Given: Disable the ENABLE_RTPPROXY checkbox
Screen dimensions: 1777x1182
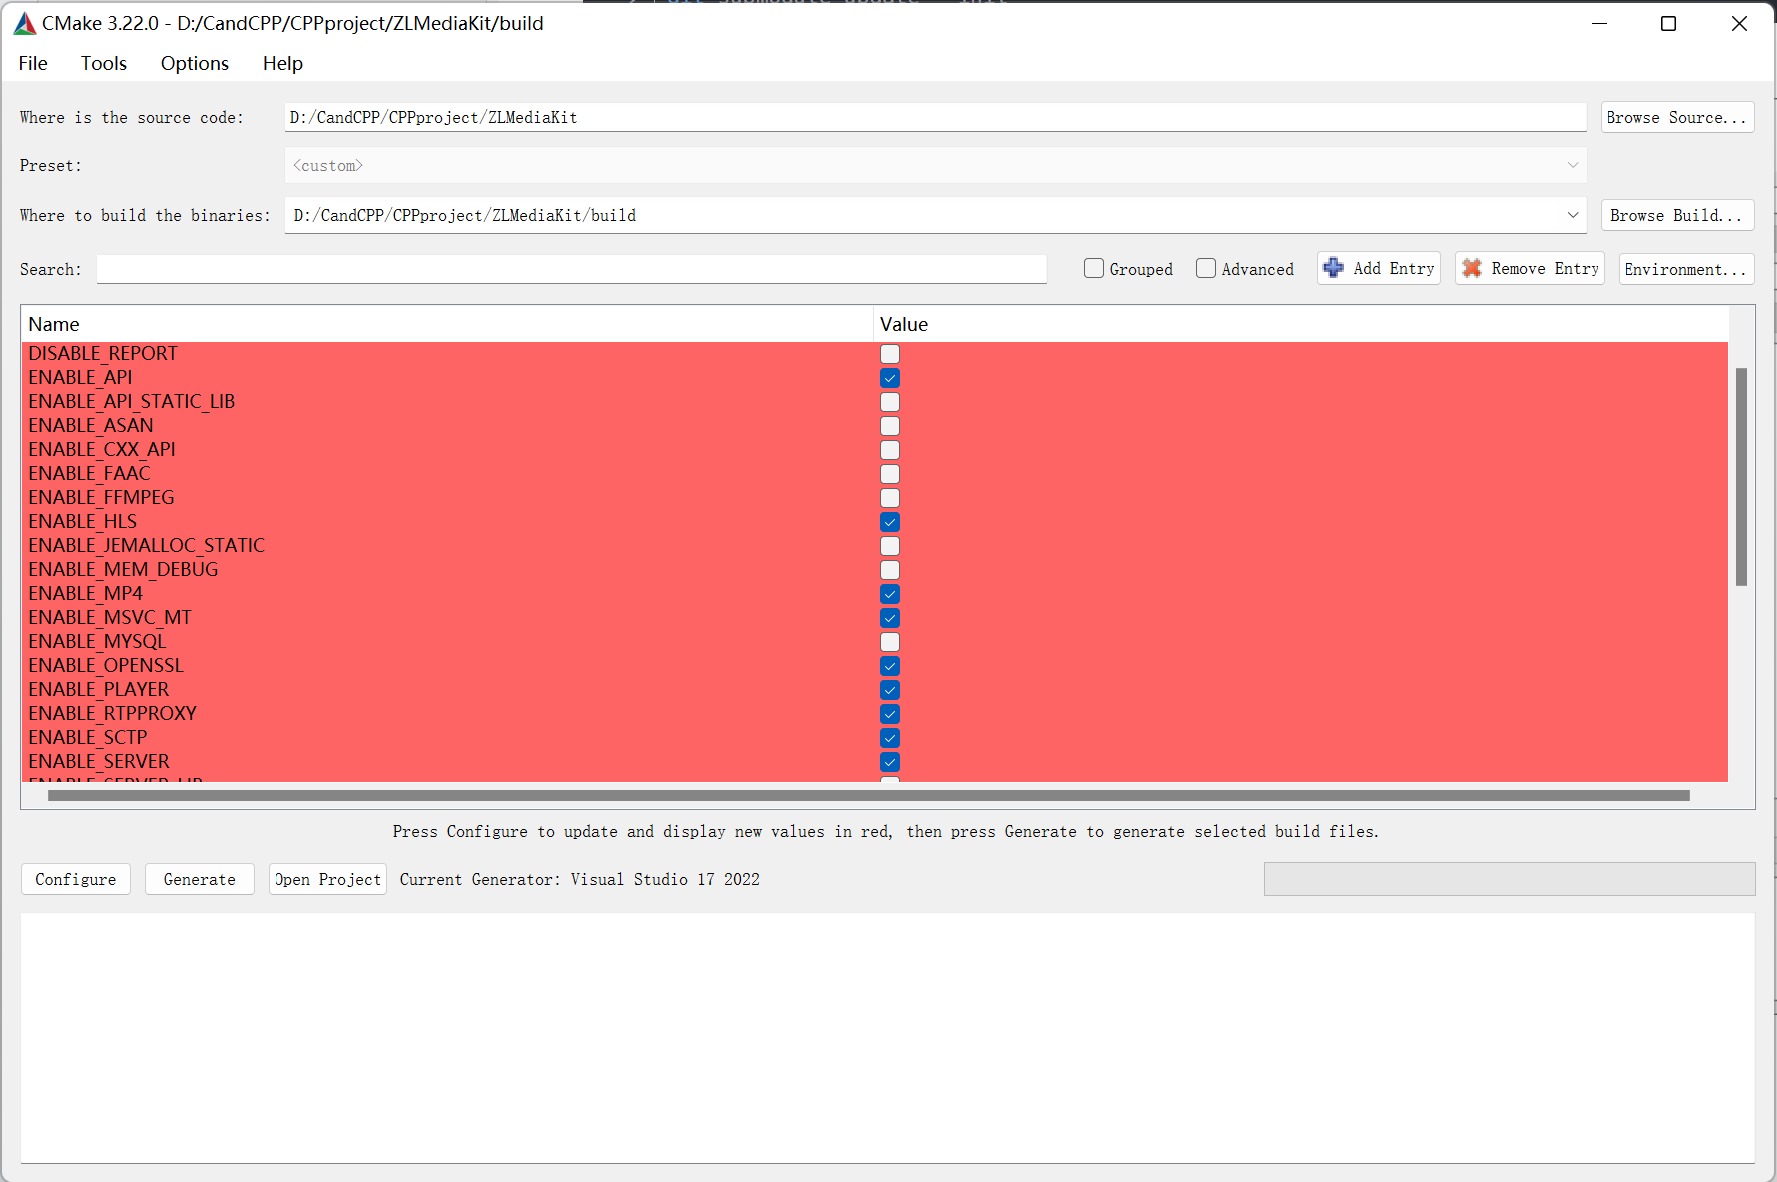Looking at the screenshot, I should pos(890,714).
